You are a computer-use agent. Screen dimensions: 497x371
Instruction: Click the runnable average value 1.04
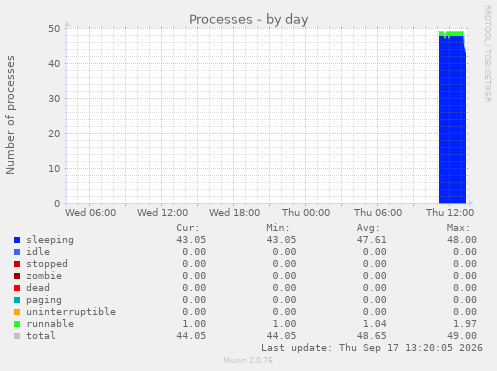point(375,324)
